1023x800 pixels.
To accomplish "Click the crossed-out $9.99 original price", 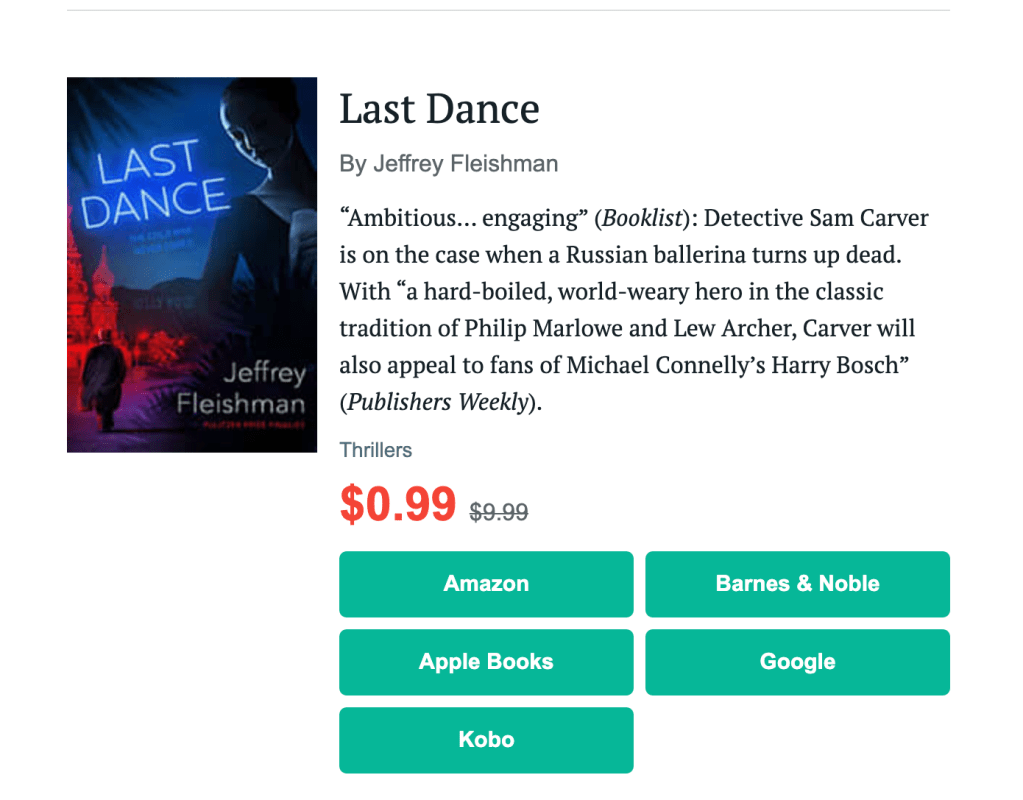I will click(499, 512).
